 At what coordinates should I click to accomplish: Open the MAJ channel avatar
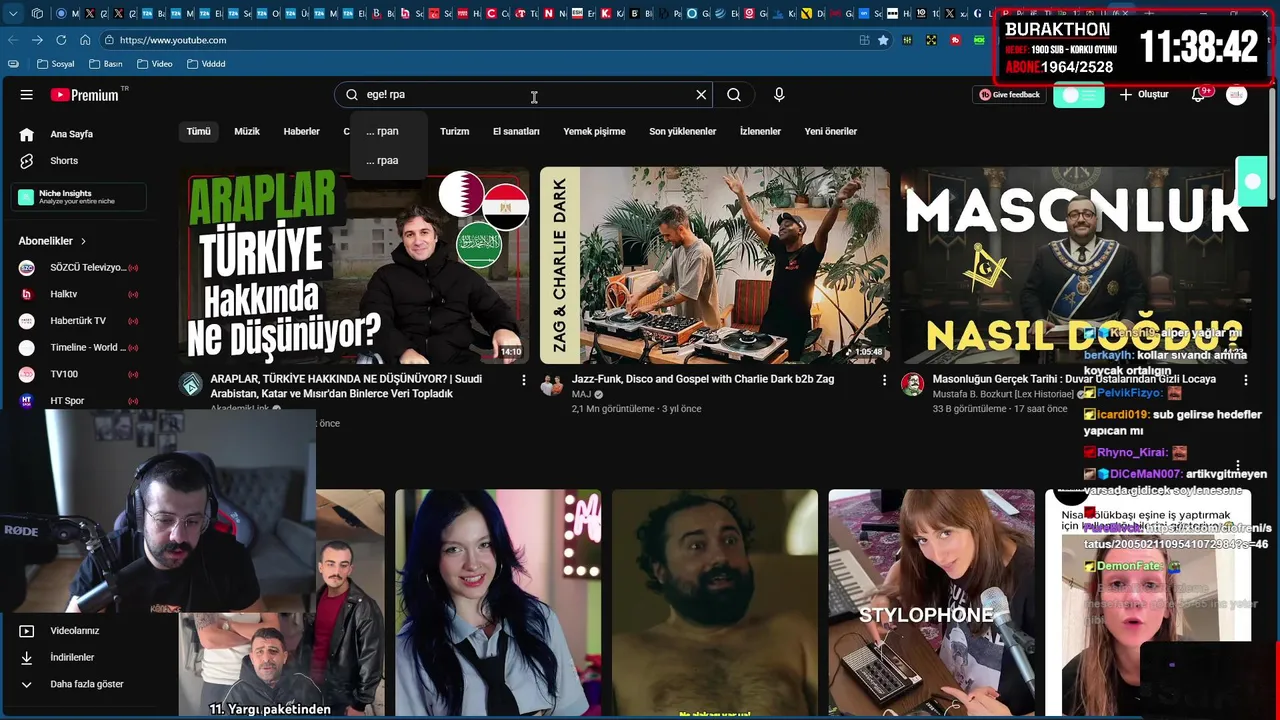[552, 385]
